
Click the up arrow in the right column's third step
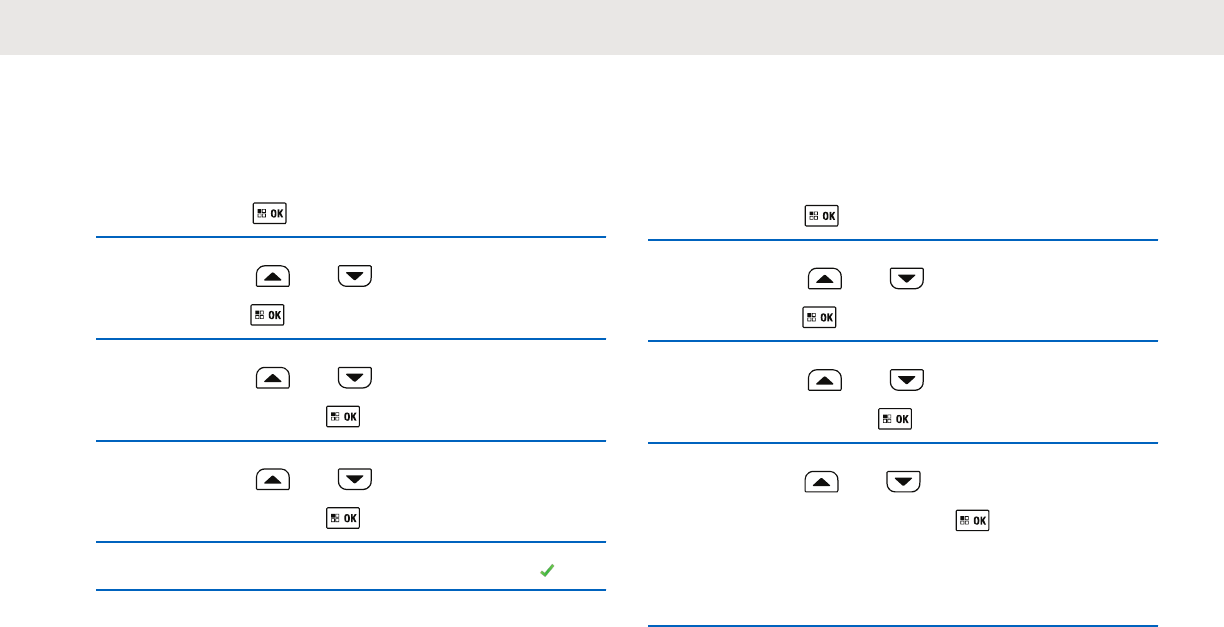coord(825,380)
